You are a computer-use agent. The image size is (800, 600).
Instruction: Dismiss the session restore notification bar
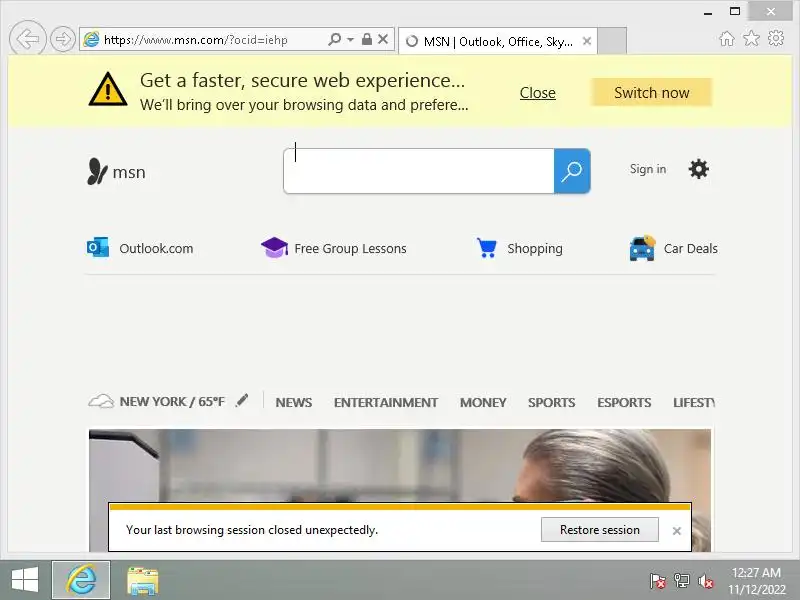pyautogui.click(x=677, y=531)
